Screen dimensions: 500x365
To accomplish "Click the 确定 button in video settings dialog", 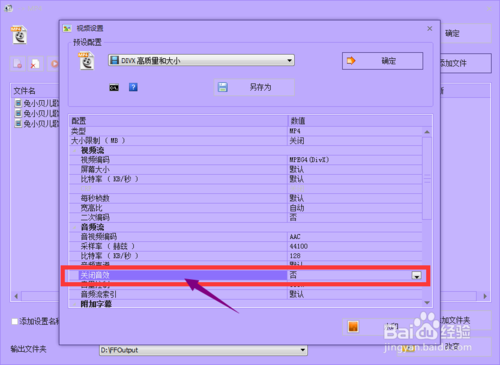I will tap(382, 61).
